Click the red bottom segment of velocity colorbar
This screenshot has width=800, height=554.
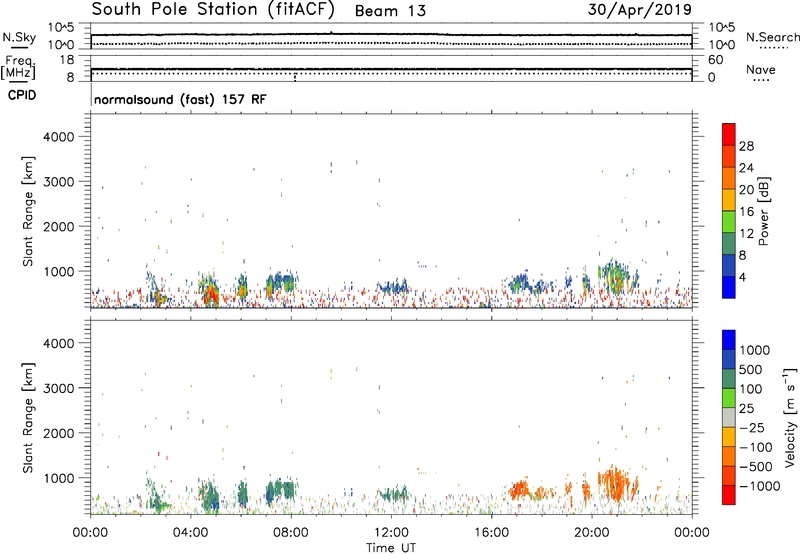tap(729, 495)
